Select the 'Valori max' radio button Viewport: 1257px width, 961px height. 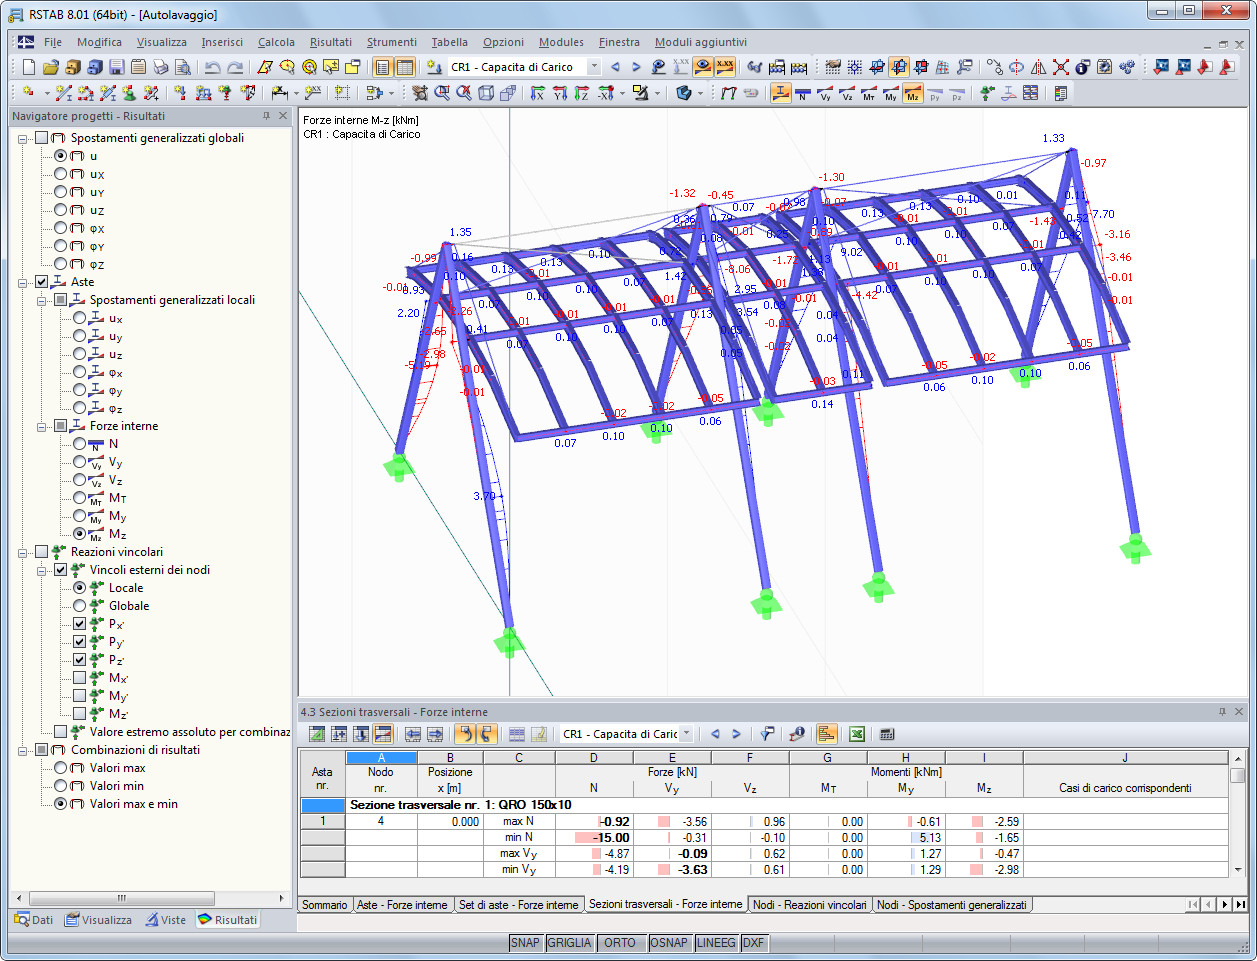click(61, 768)
